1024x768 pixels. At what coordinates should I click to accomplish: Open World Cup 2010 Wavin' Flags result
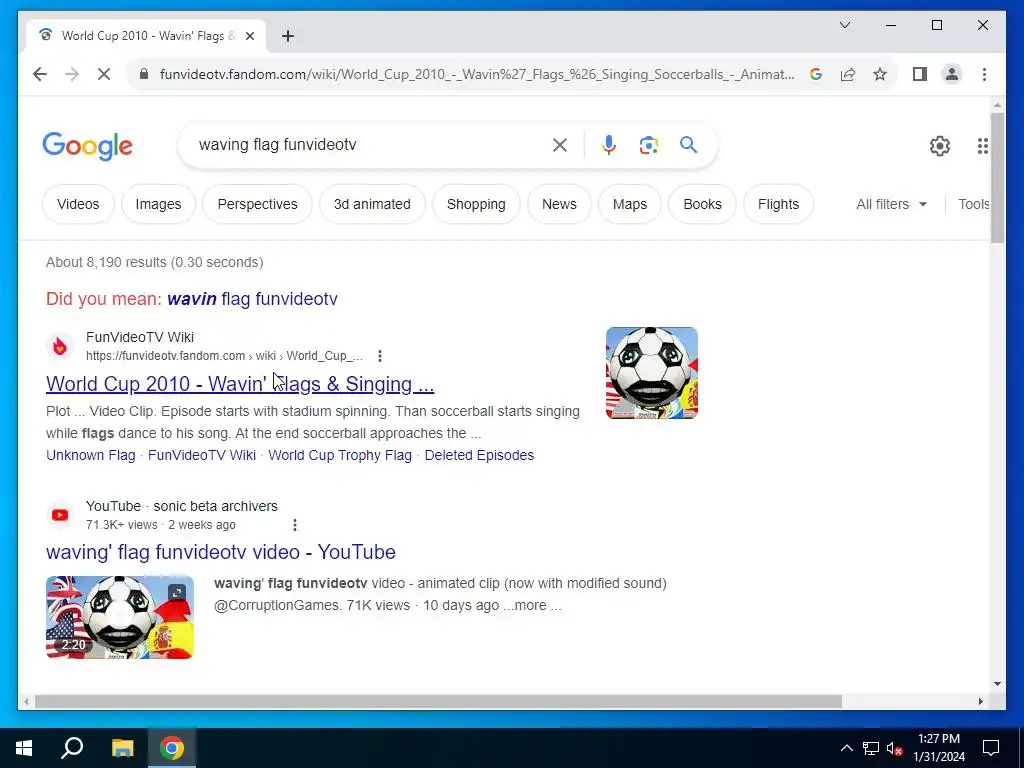pos(240,384)
